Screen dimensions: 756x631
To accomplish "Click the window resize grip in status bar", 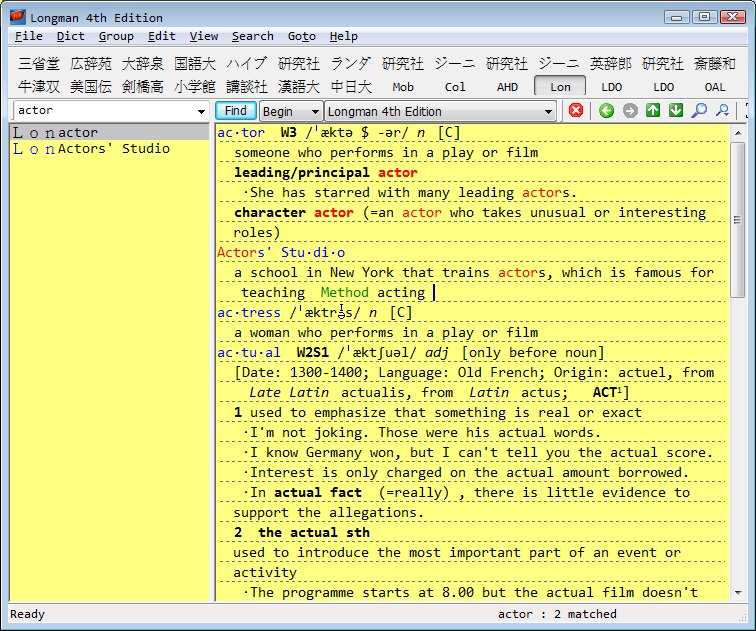I will [741, 617].
